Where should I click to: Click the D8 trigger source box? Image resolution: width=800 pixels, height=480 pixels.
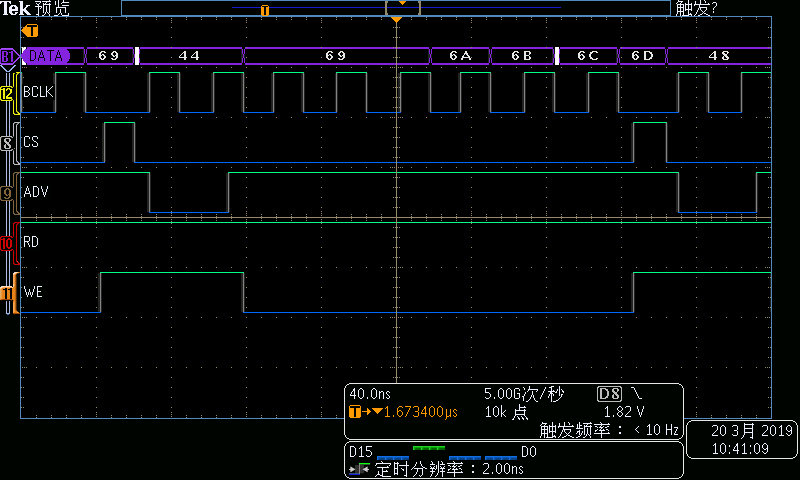[x=609, y=394]
